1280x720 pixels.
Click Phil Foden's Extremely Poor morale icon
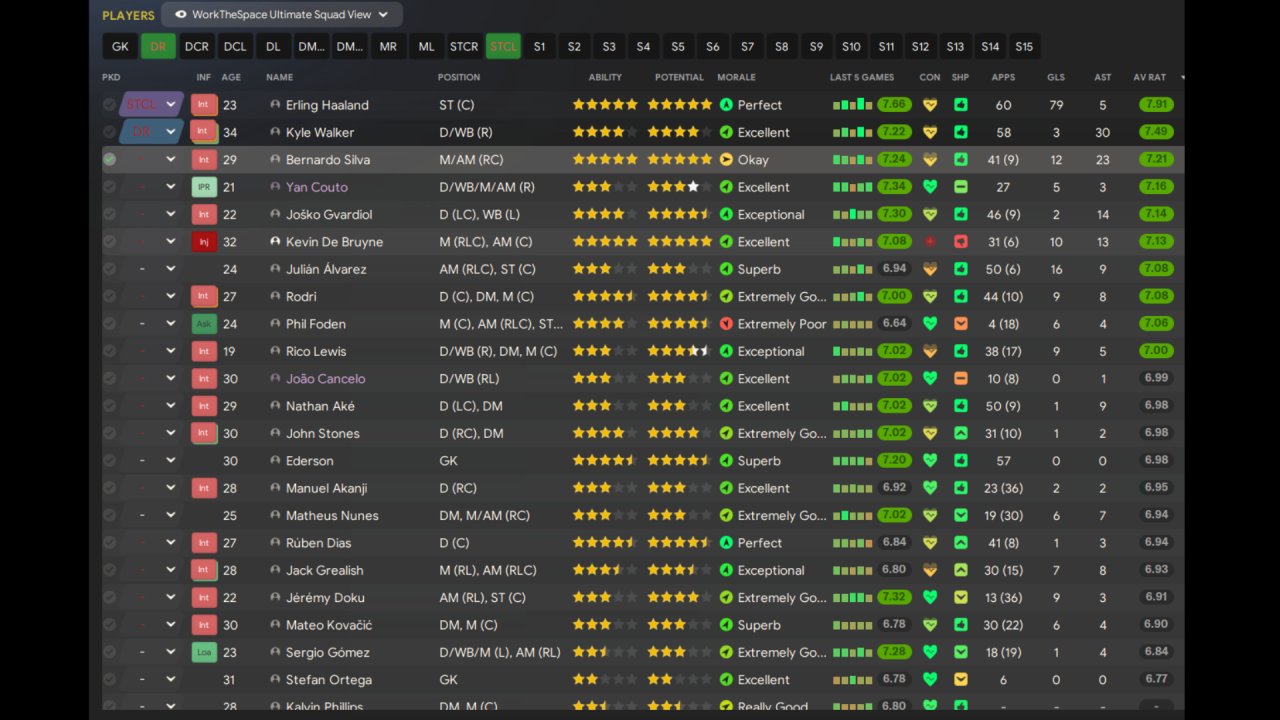click(x=727, y=324)
